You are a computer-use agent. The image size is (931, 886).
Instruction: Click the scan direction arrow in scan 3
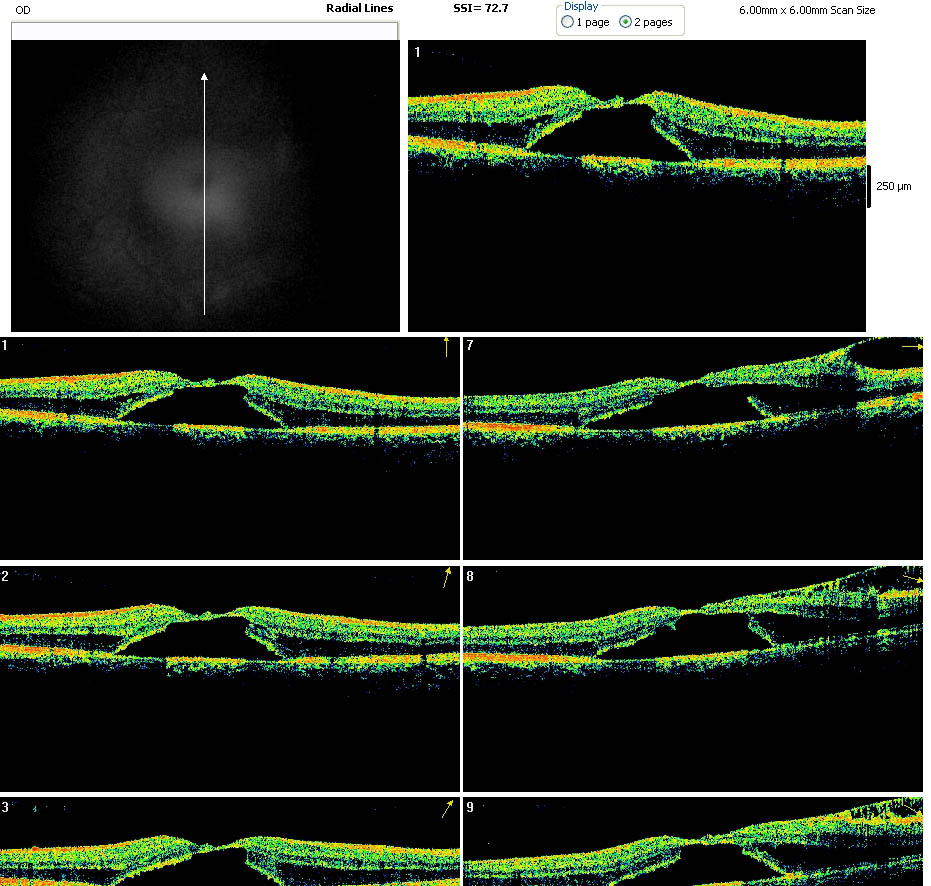pos(448,809)
